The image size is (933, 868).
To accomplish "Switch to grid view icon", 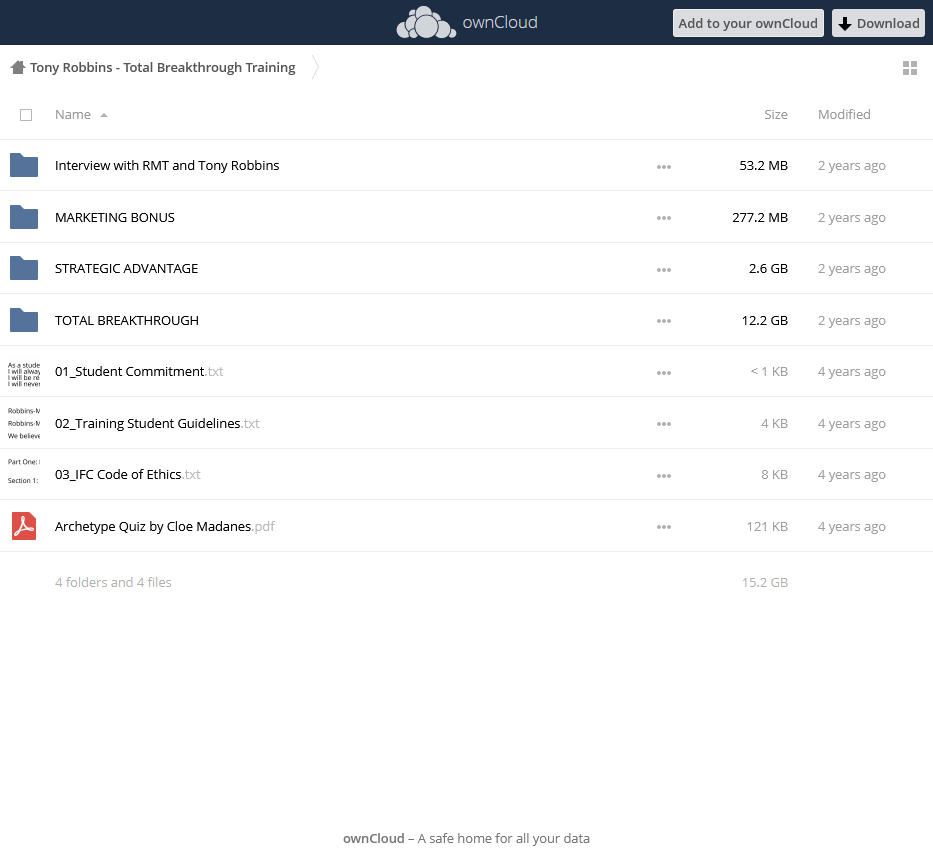I will [910, 68].
